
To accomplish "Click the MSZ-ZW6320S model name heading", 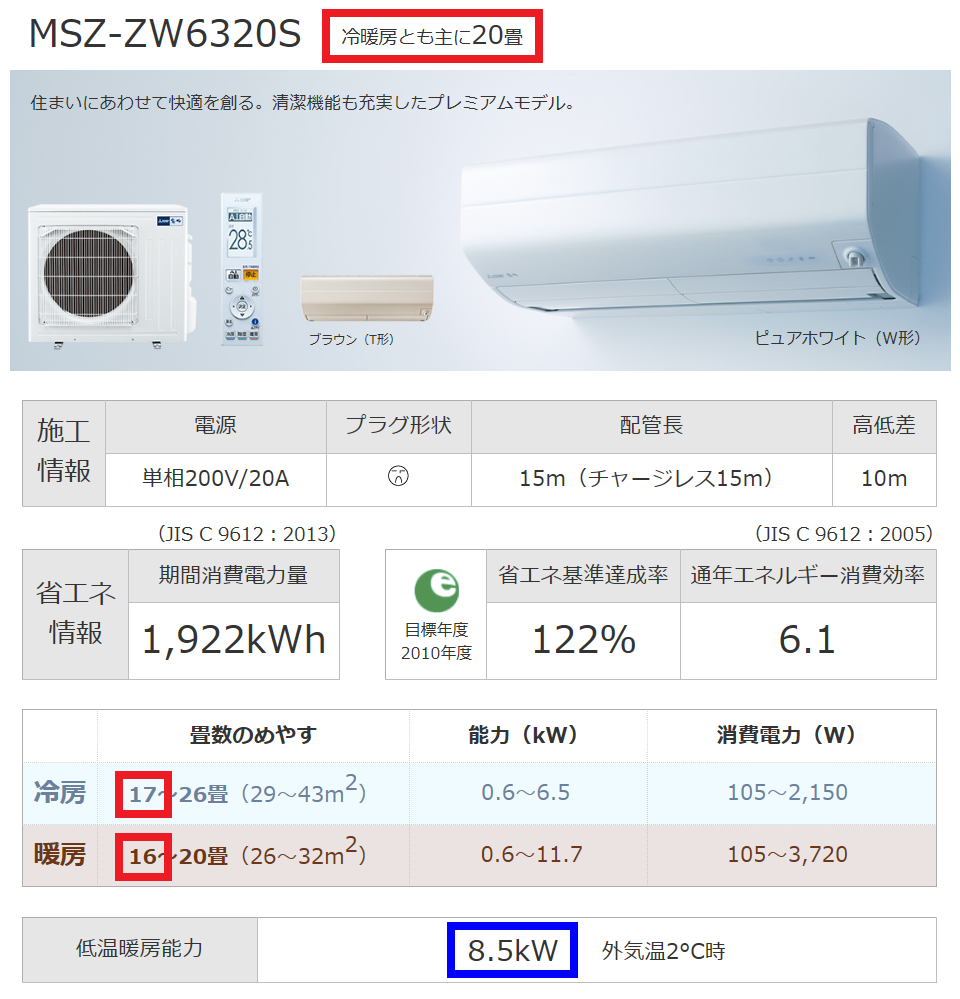I will (165, 34).
